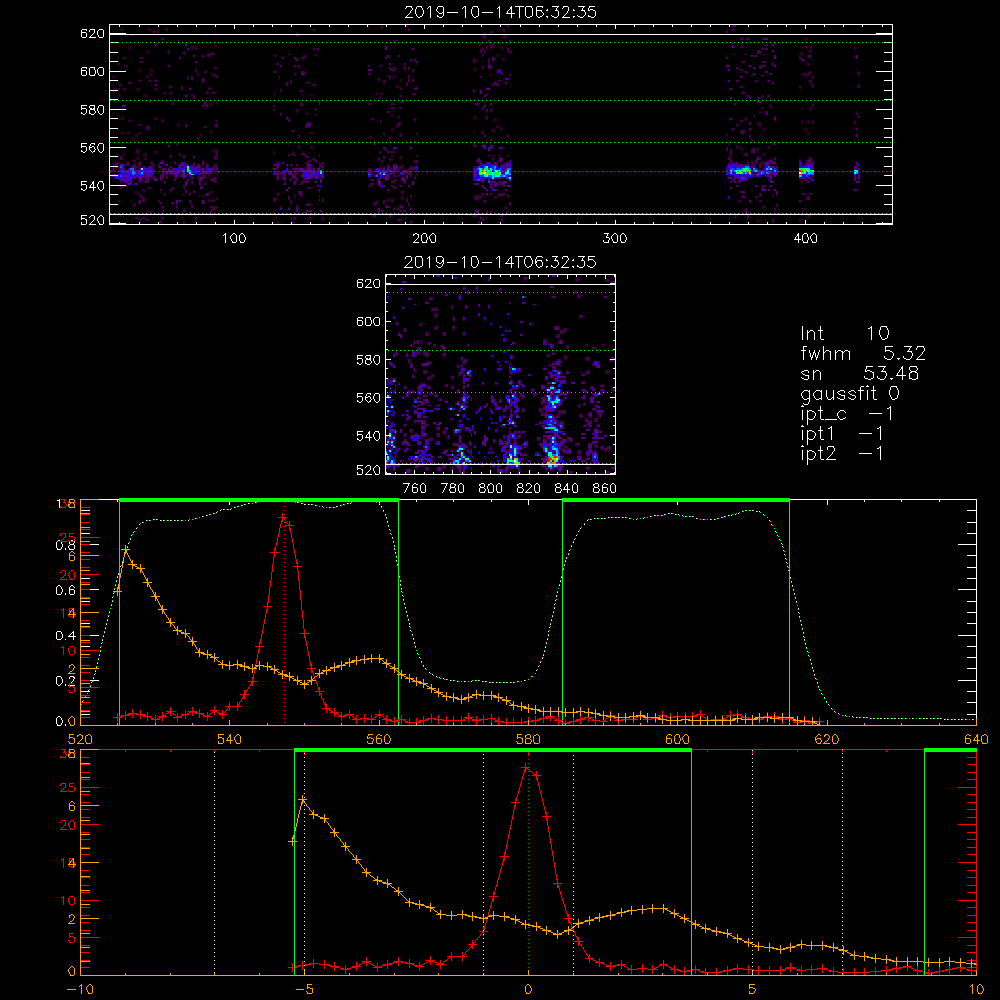Click the timestamp title above the wide image strip
Screen dimensions: 1000x1000
pos(501,12)
